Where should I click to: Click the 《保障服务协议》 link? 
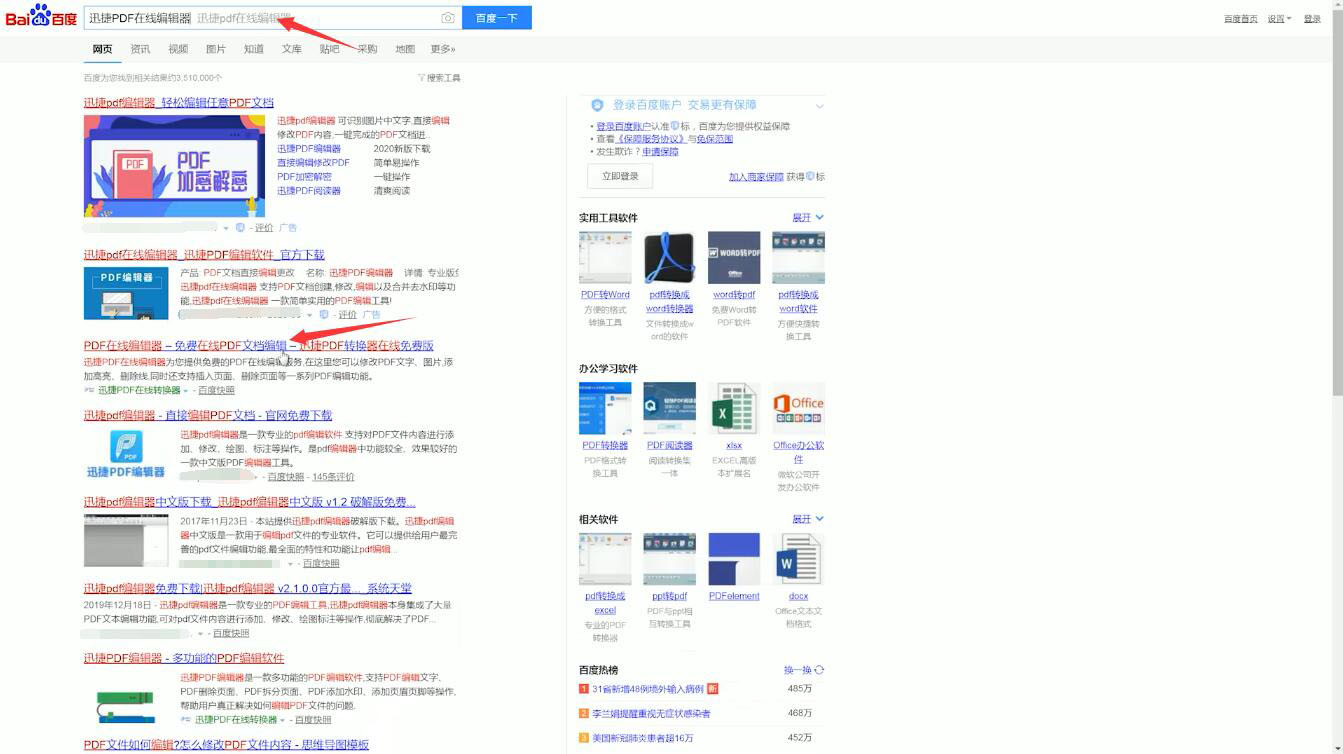tap(649, 140)
